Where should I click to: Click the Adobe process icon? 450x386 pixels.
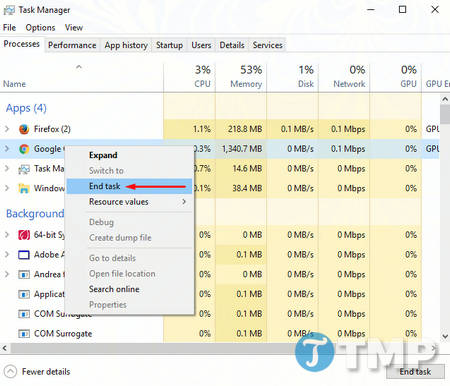(x=24, y=255)
